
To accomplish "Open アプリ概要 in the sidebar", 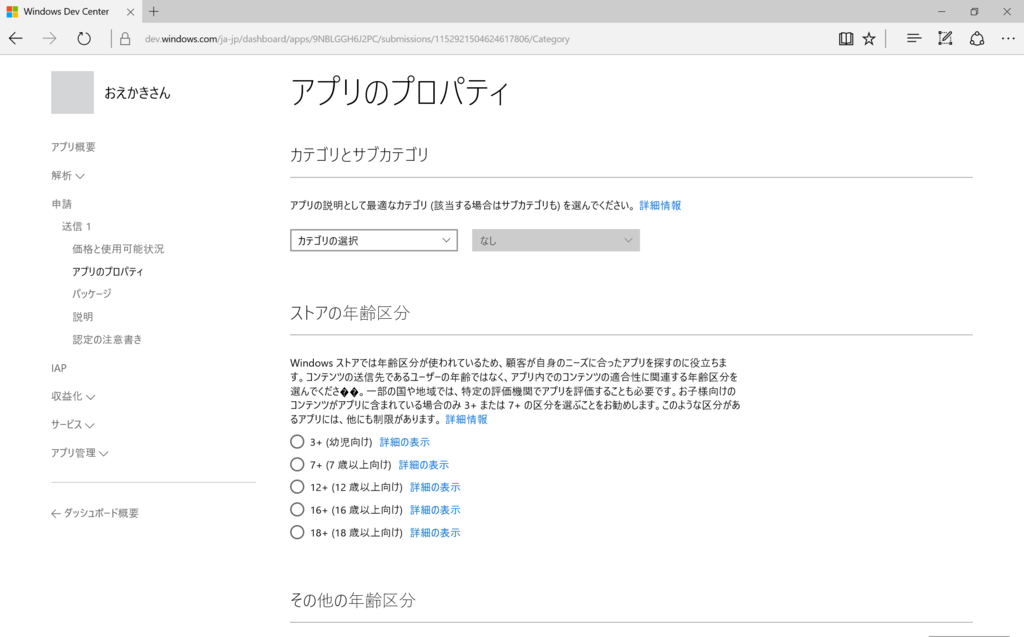I will 73,147.
